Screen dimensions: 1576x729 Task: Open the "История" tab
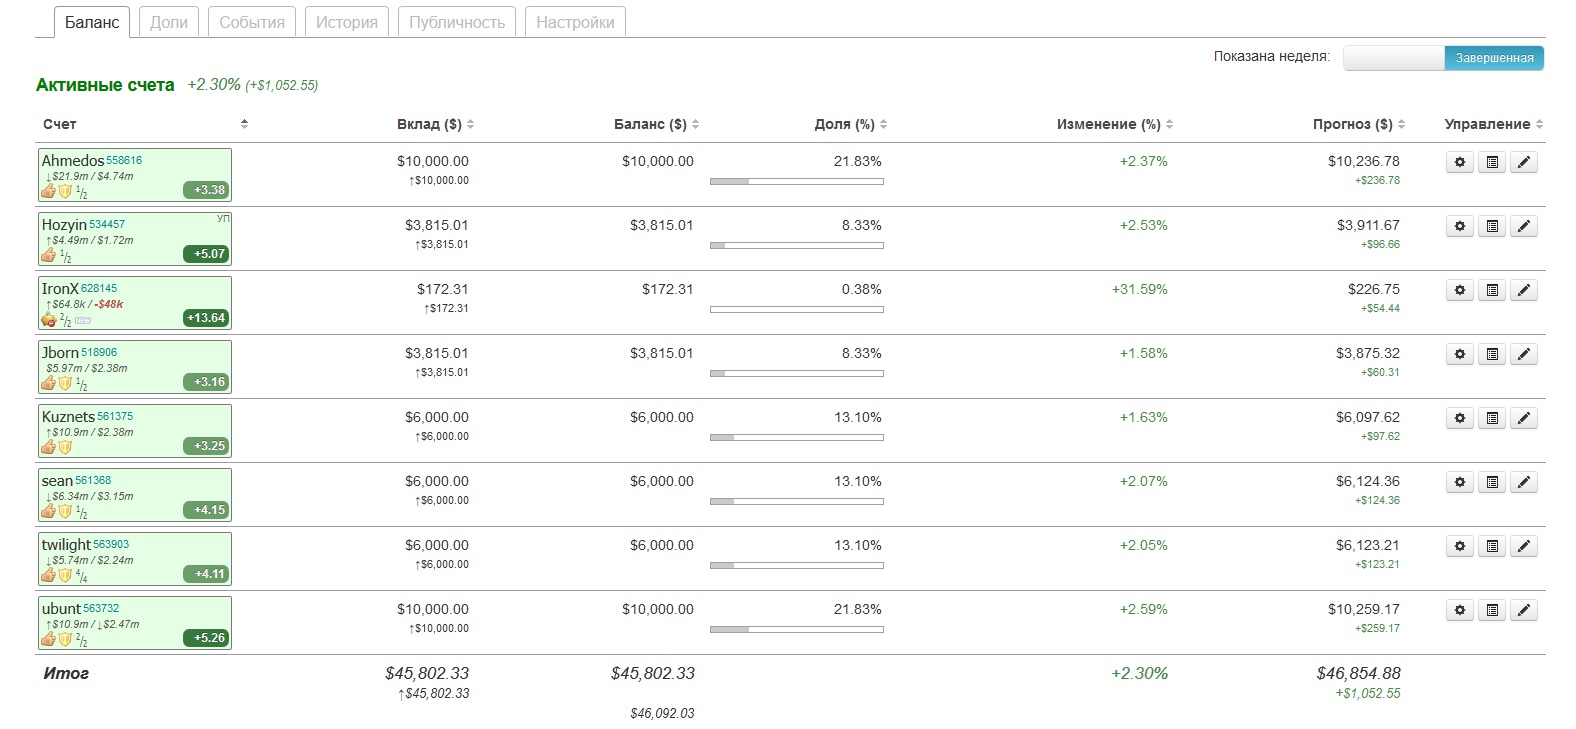coord(347,22)
